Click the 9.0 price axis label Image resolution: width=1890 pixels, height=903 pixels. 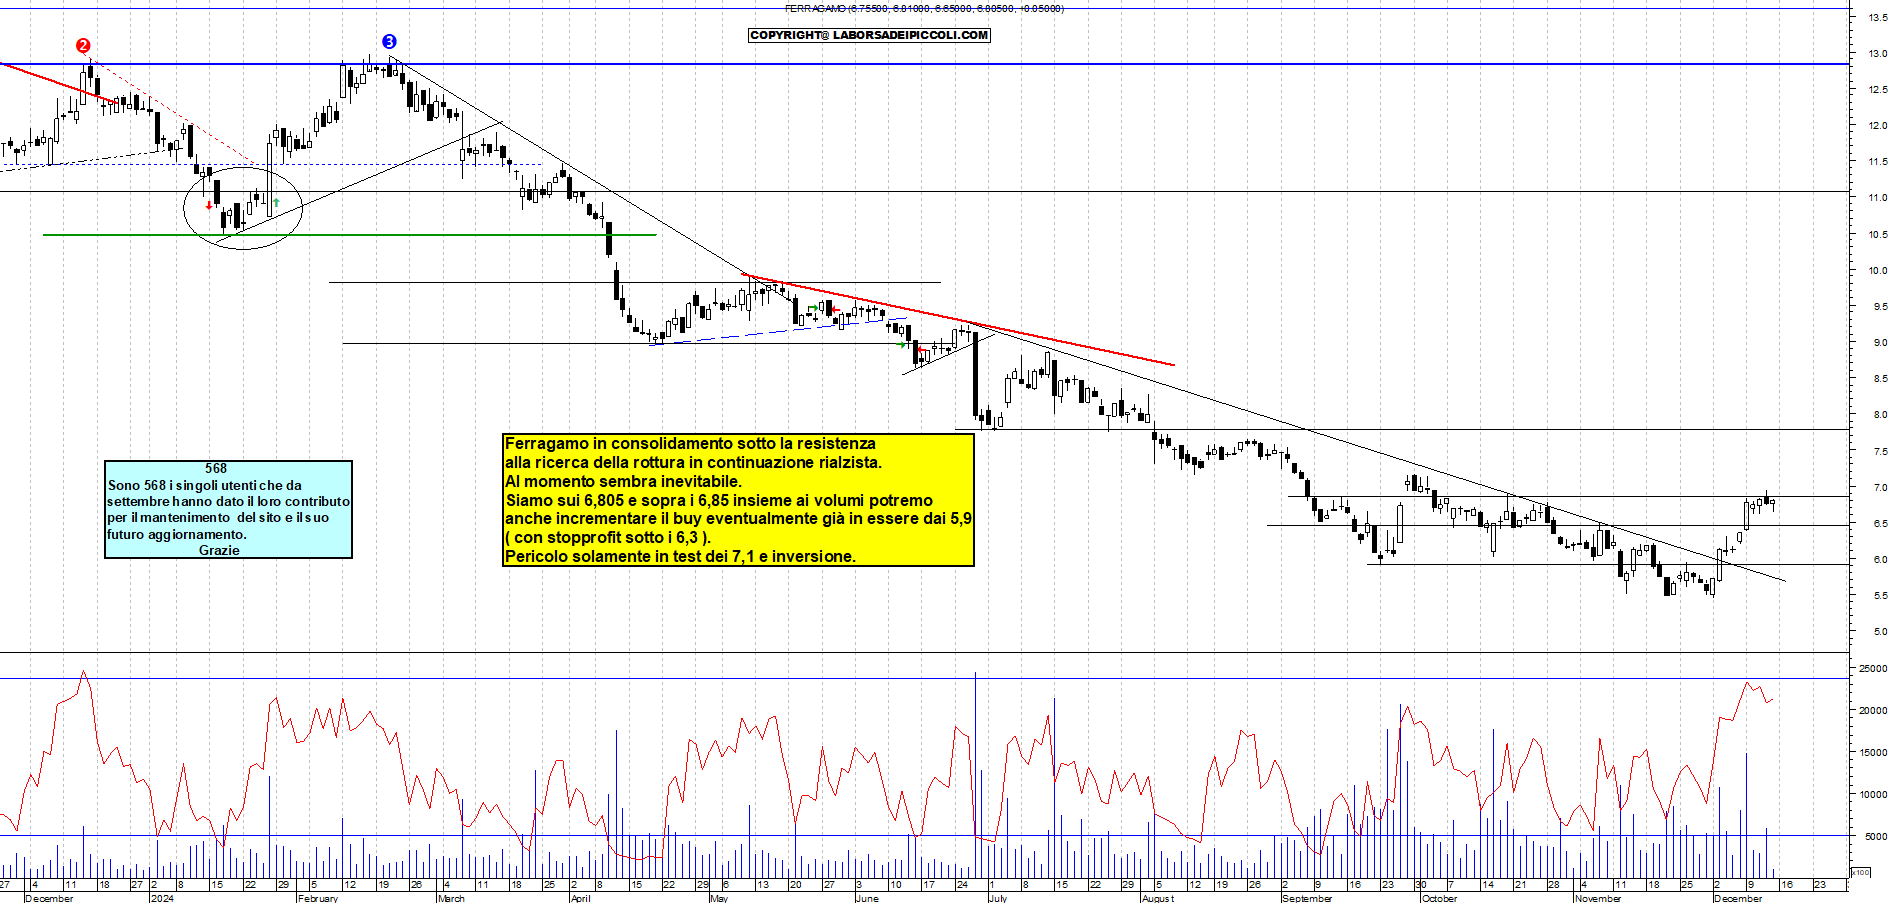(1880, 342)
